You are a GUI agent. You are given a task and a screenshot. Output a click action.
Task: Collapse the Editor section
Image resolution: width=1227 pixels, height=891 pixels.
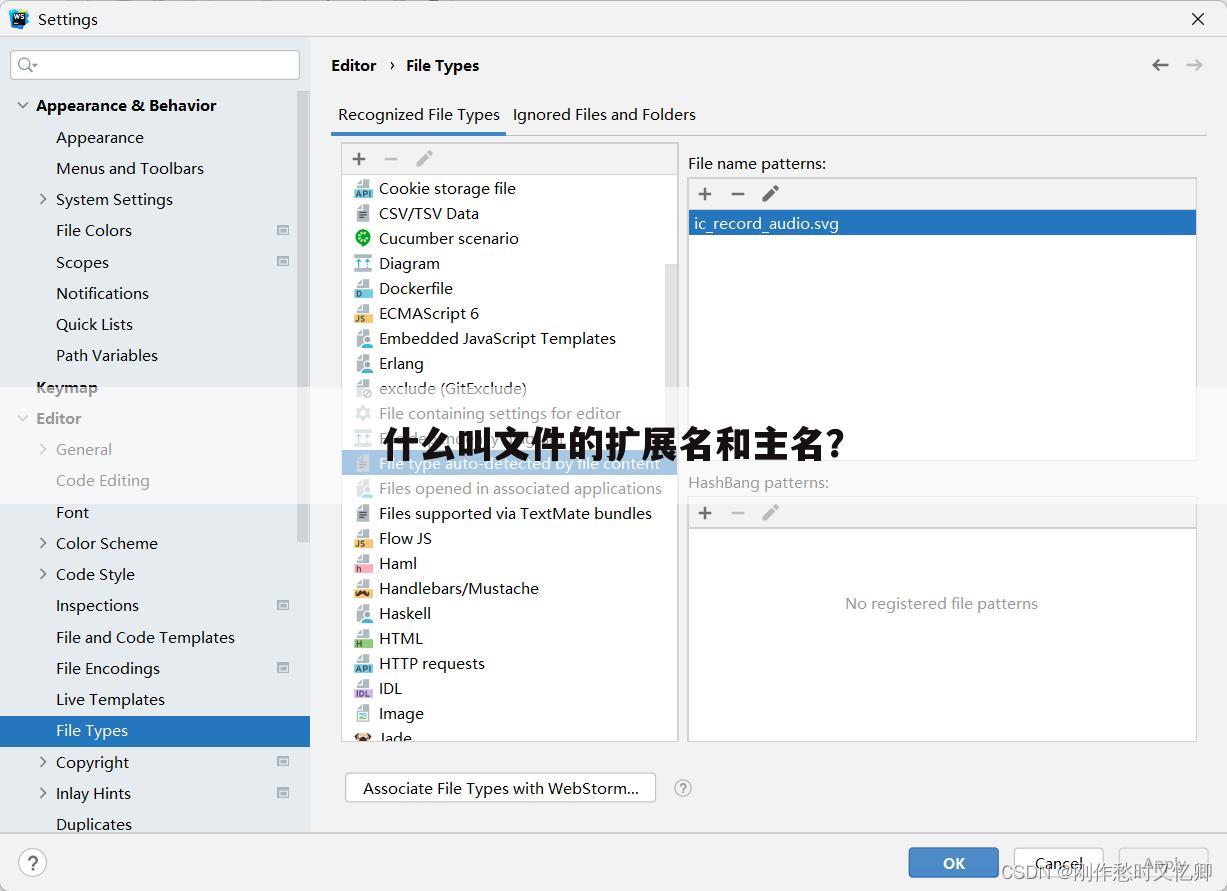[22, 418]
